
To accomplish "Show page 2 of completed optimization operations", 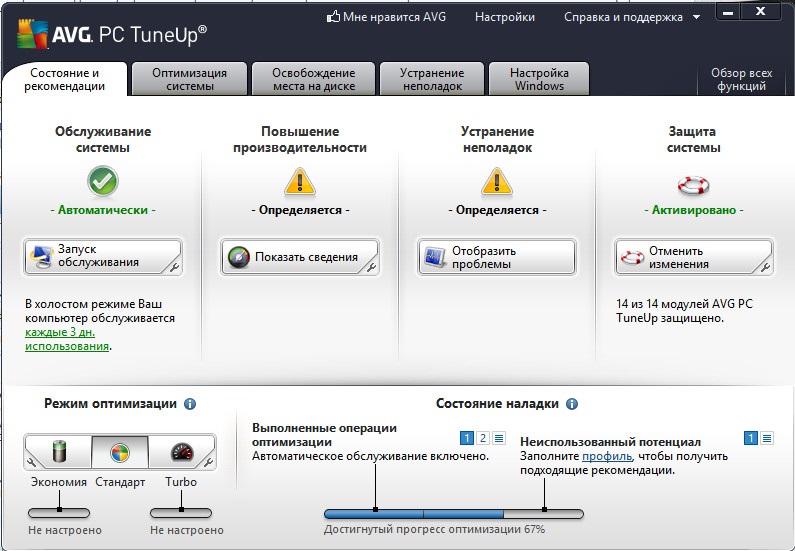I will (483, 438).
